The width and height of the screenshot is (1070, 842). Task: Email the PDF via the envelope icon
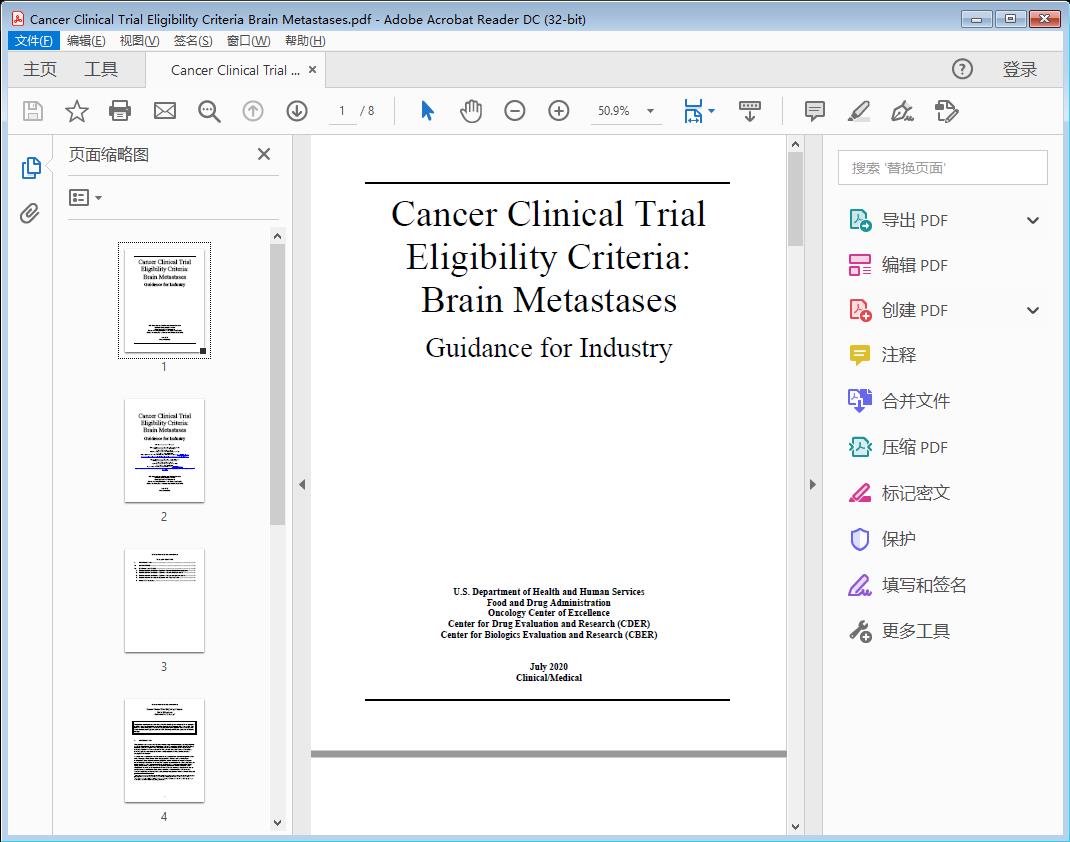point(164,110)
